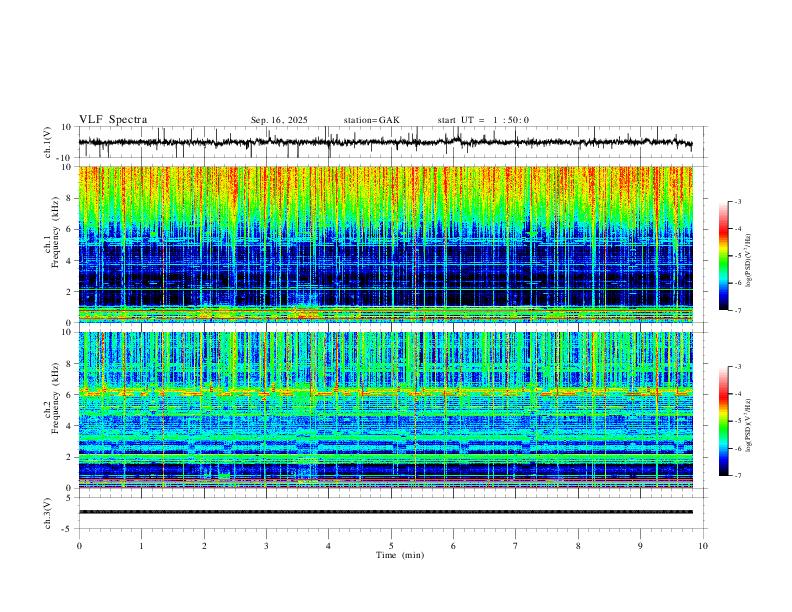The image size is (792, 612).
Task: Click the 6 kHz band in ch.2 spectrogram
Action: point(385,391)
